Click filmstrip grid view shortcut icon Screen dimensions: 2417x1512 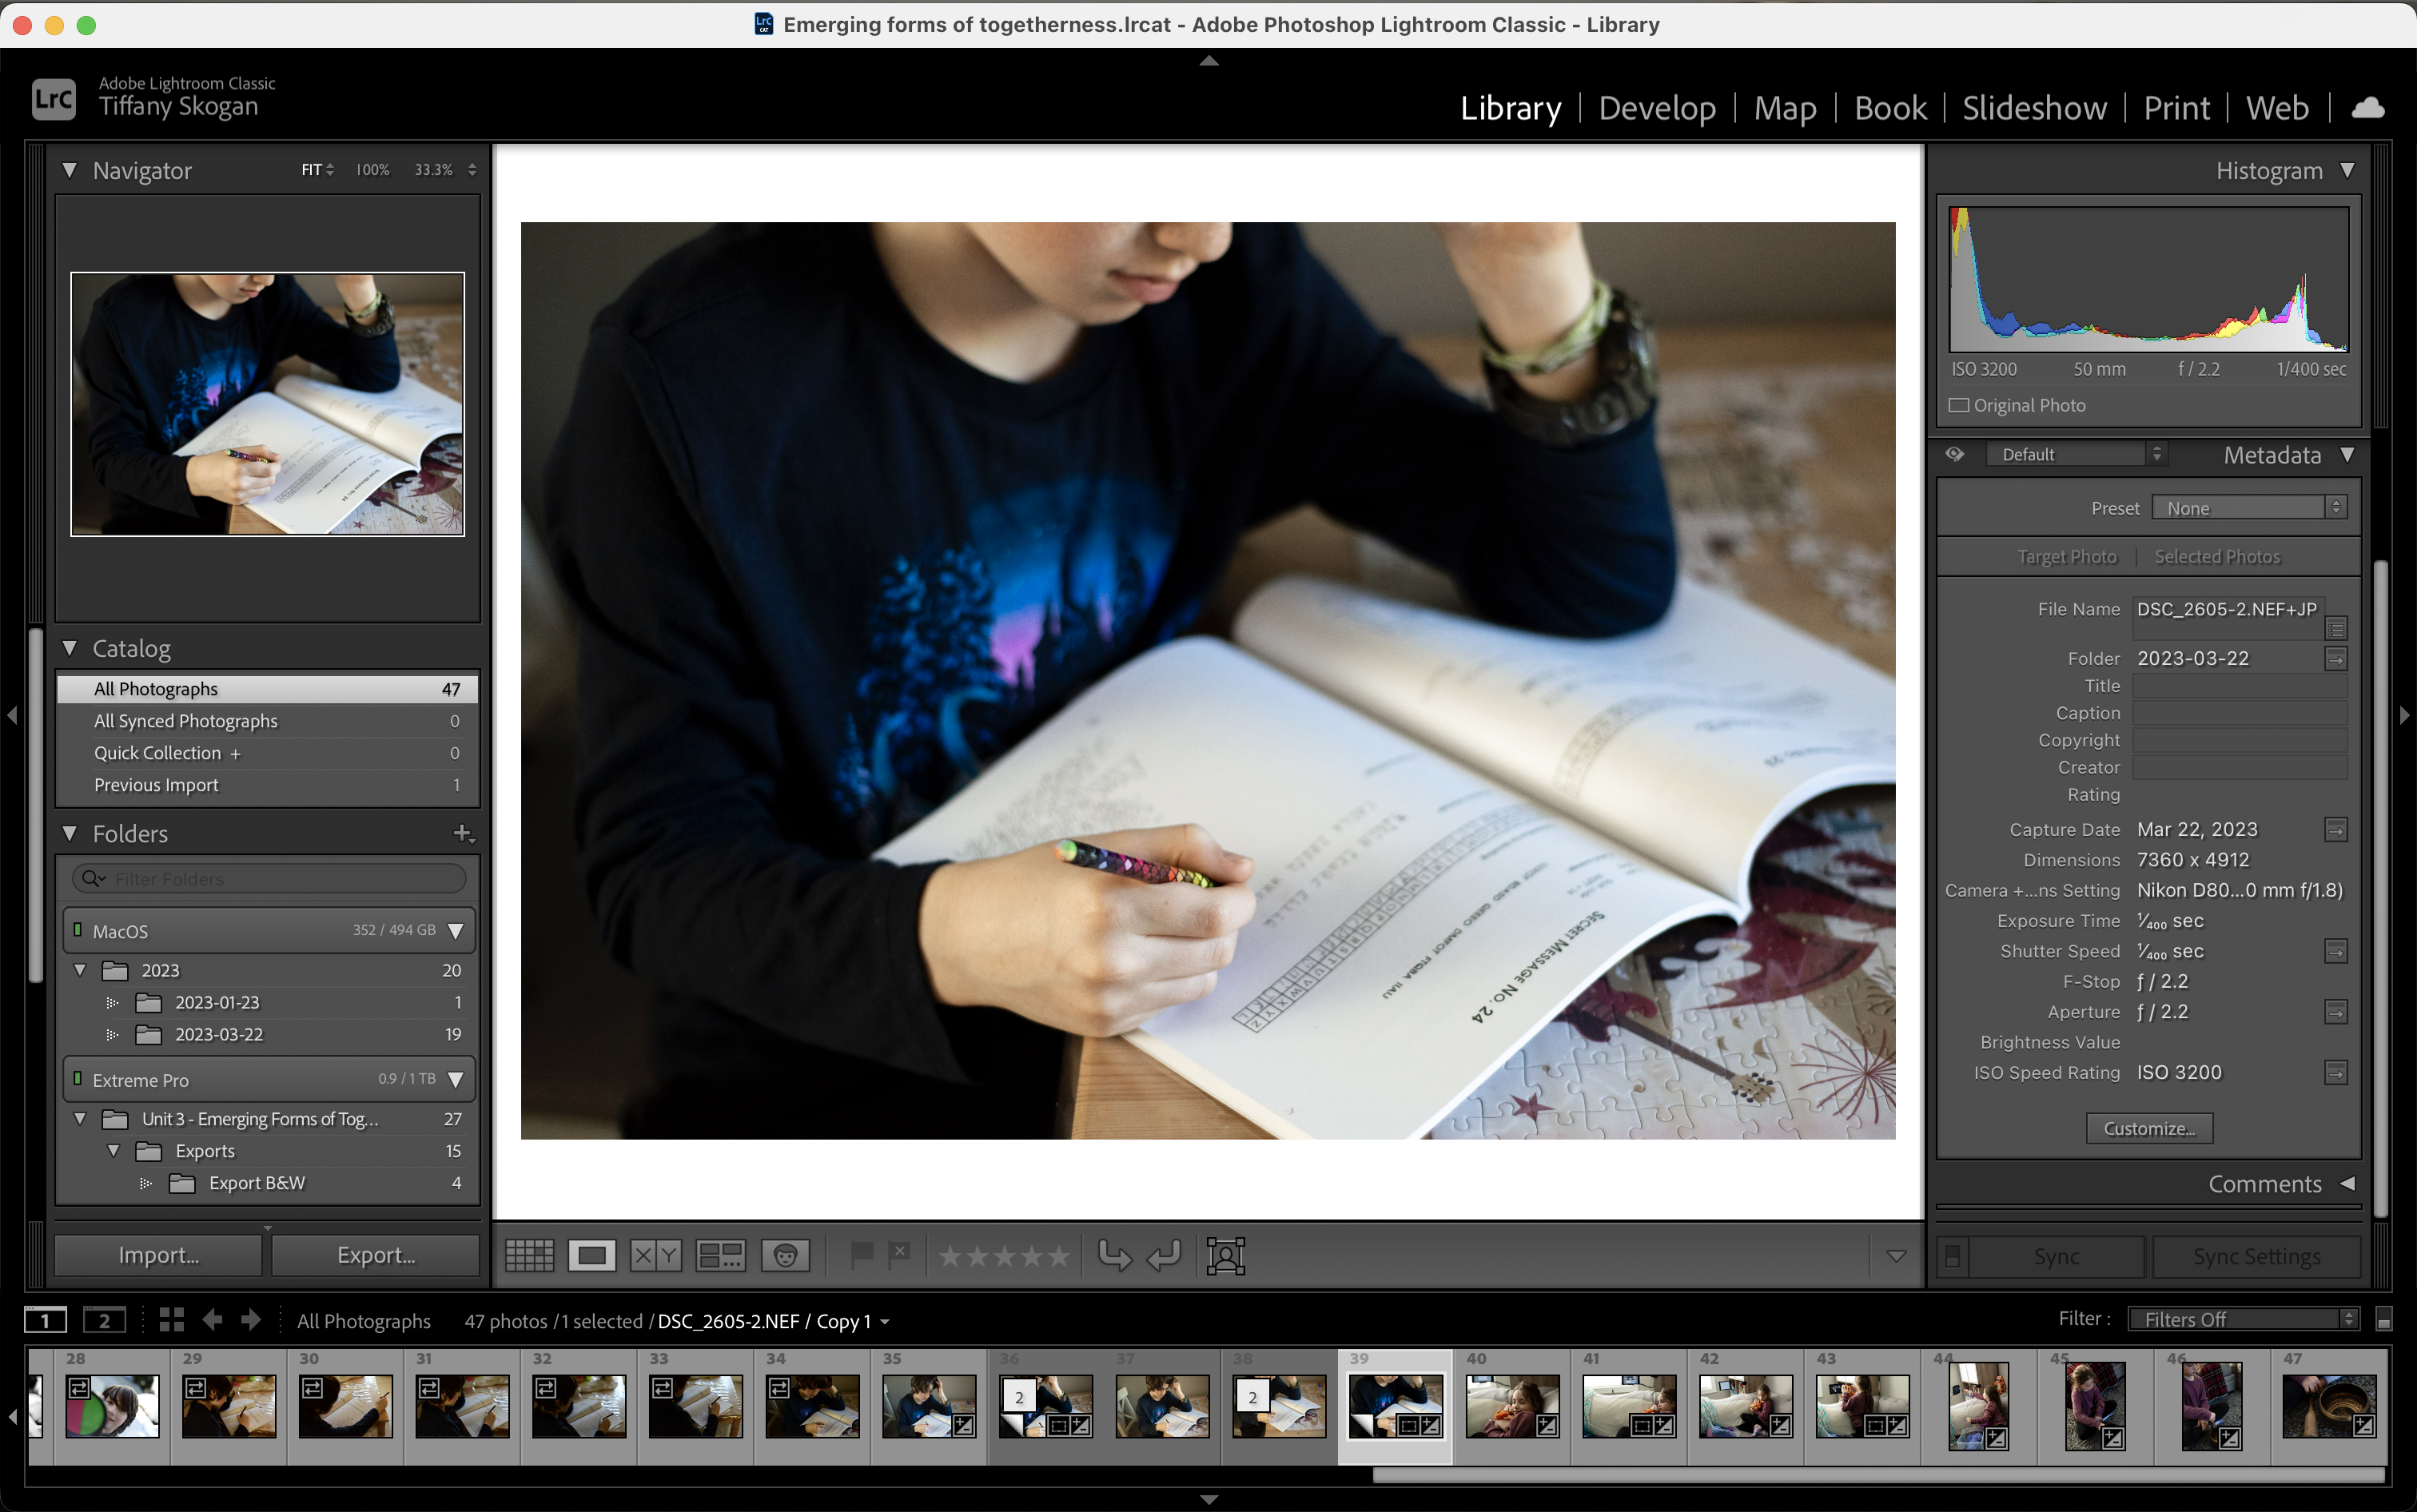coord(171,1320)
